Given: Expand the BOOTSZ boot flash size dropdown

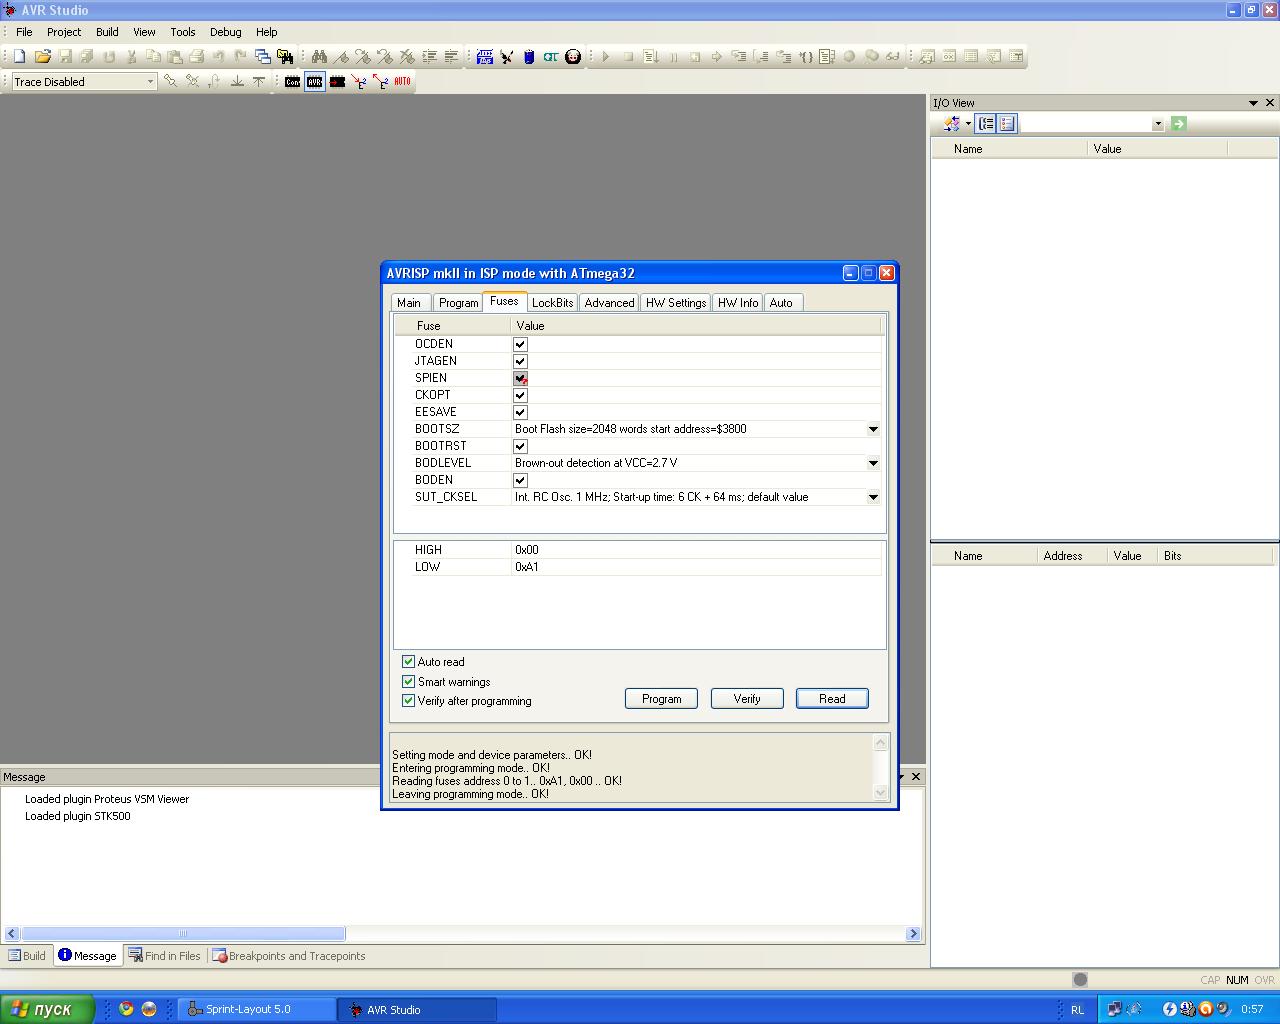Looking at the screenshot, I should point(872,429).
